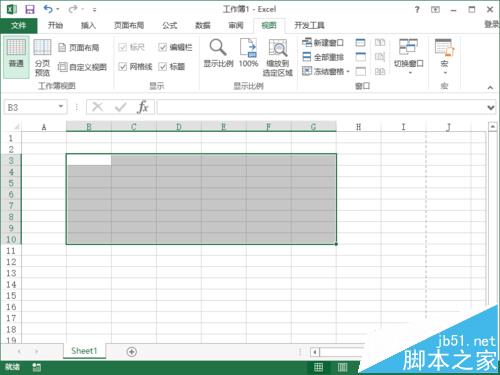Click the synchronous scrolling icon

click(x=380, y=57)
